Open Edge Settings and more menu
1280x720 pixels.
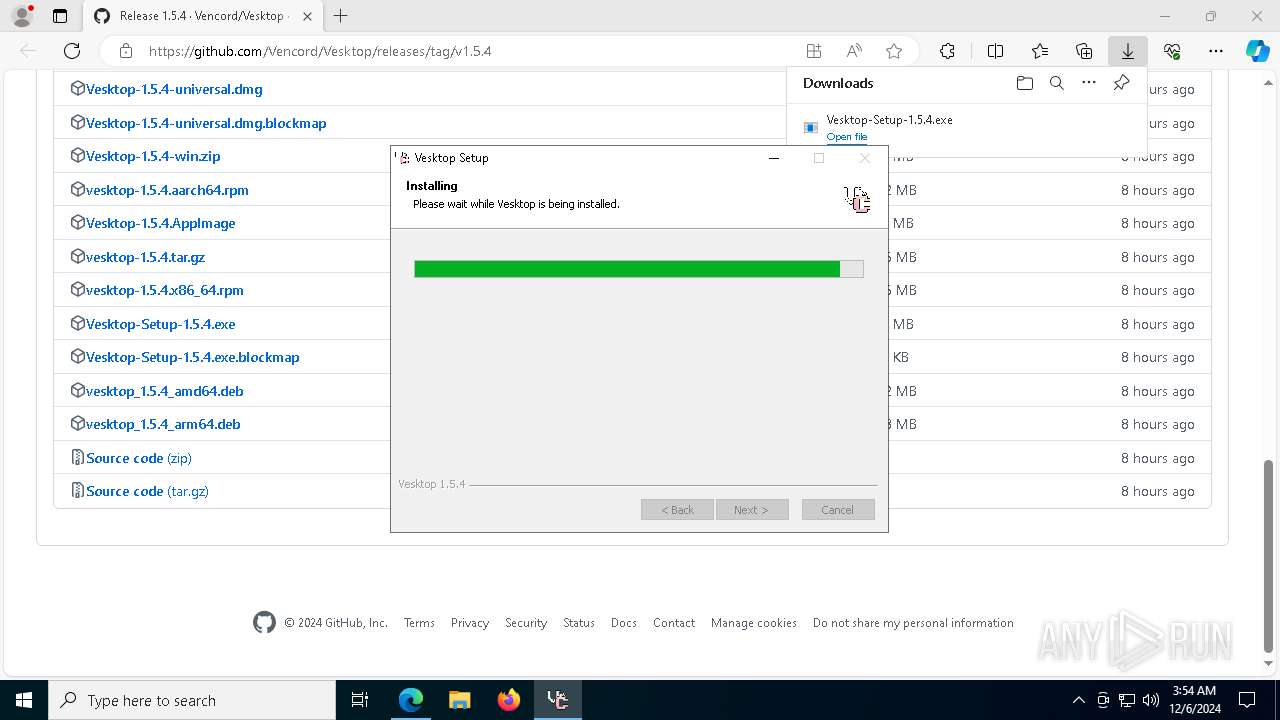[x=1216, y=51]
